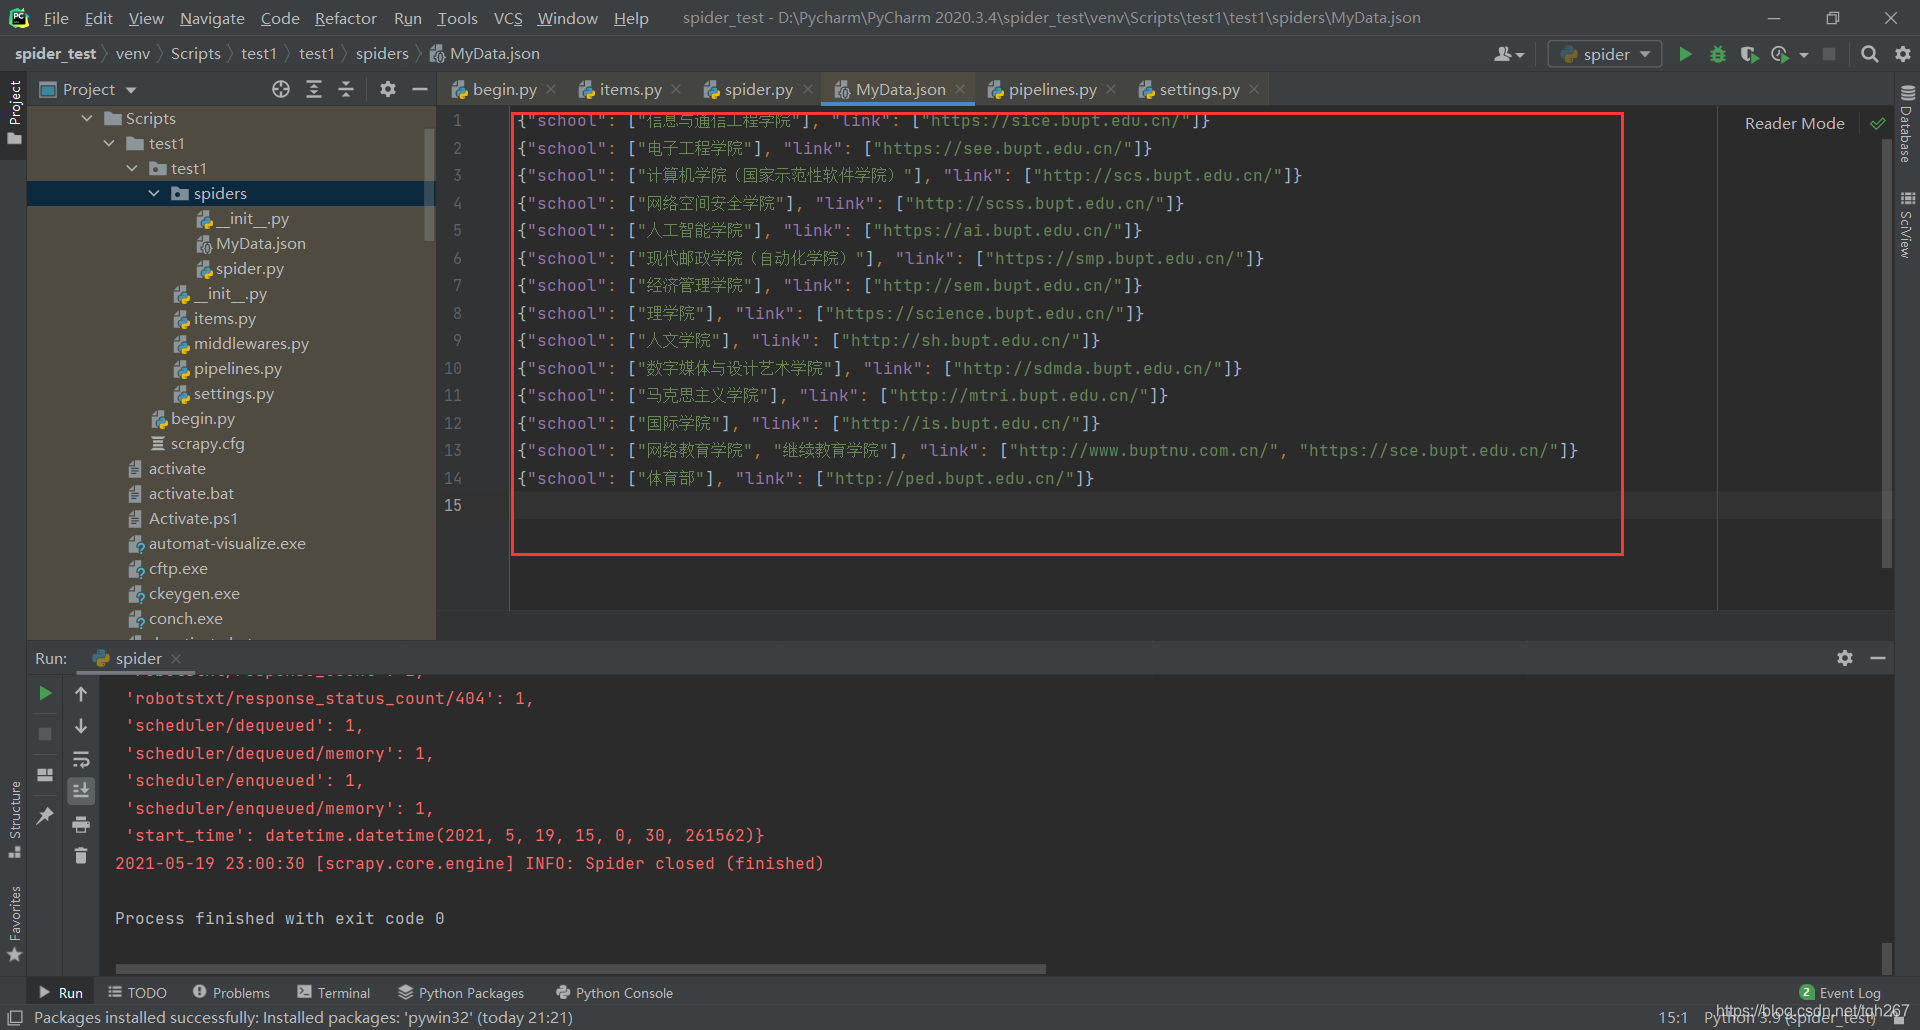Close the spider Run tab

tap(176, 658)
